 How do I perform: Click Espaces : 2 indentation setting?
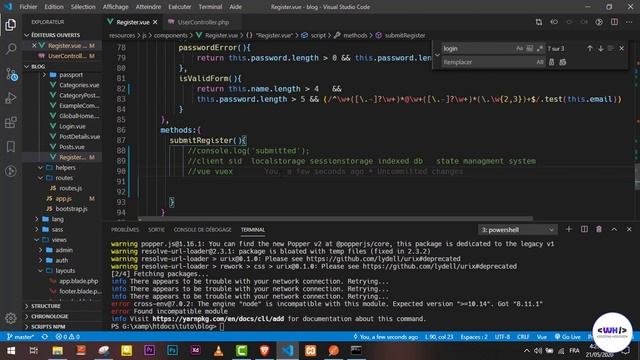click(474, 337)
